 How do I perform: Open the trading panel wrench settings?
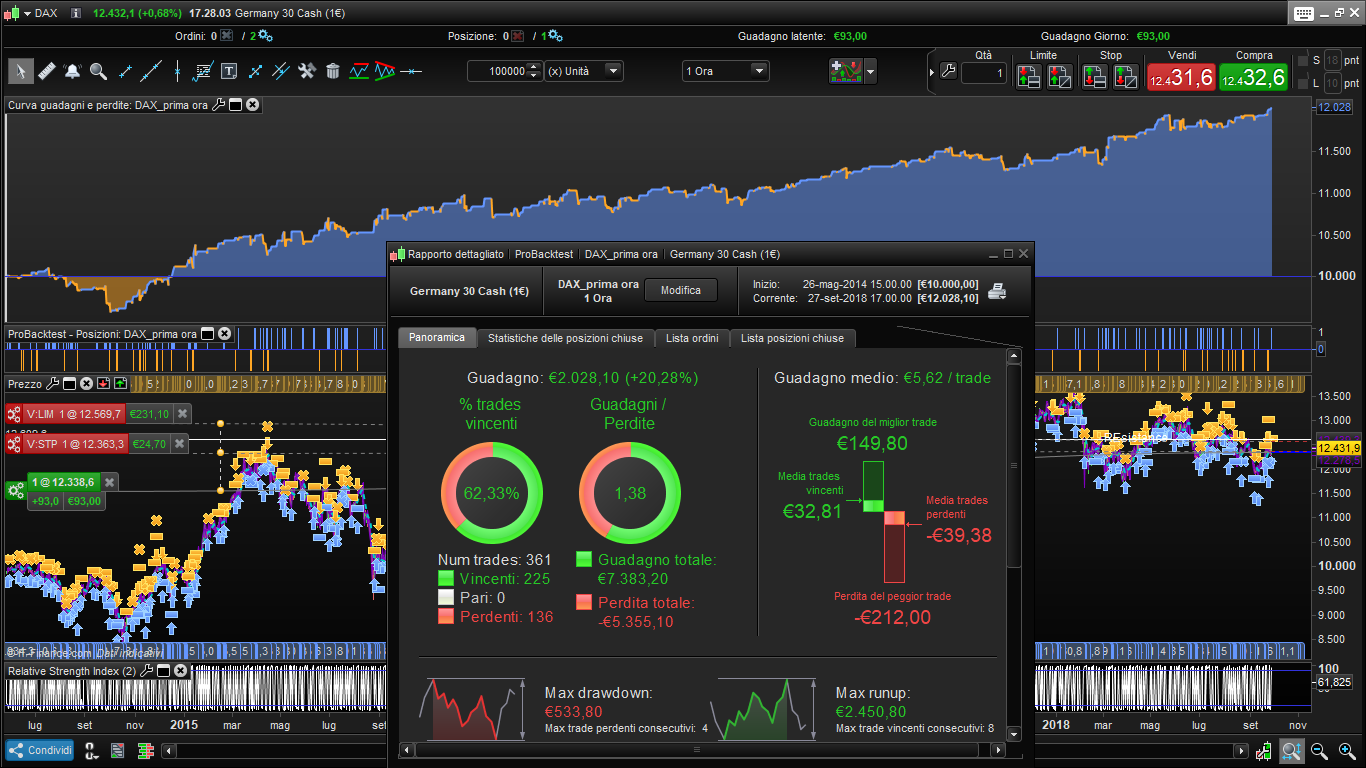click(x=949, y=72)
